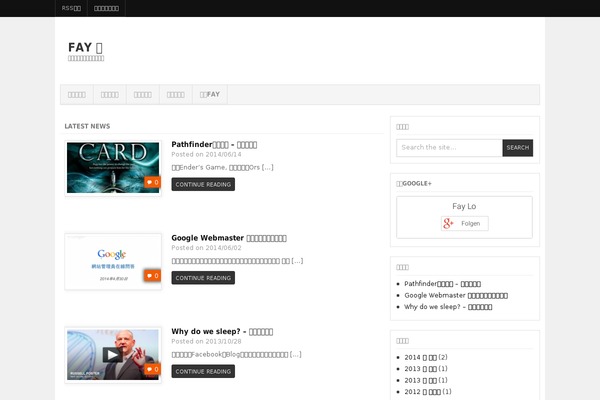Open the Google+ logo icon
This screenshot has width=600, height=400.
click(448, 224)
